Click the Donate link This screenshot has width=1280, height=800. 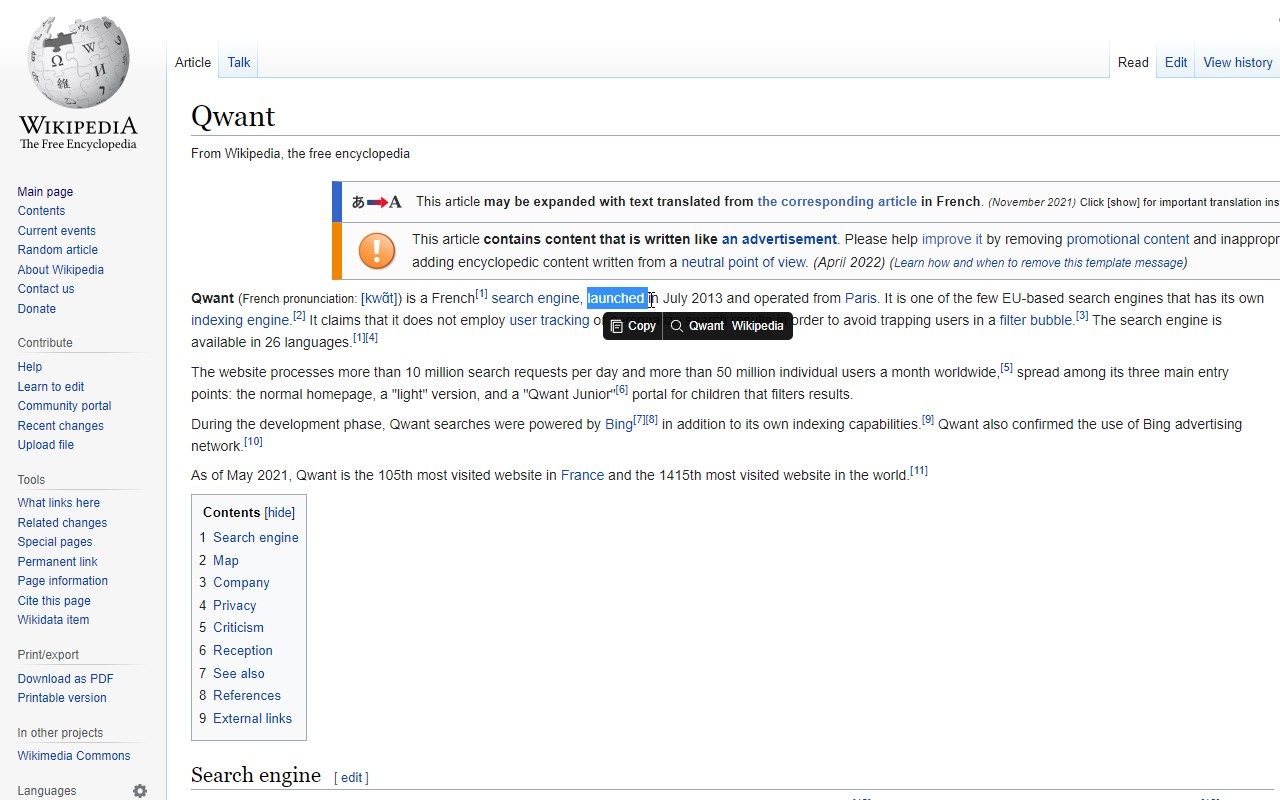click(x=37, y=309)
